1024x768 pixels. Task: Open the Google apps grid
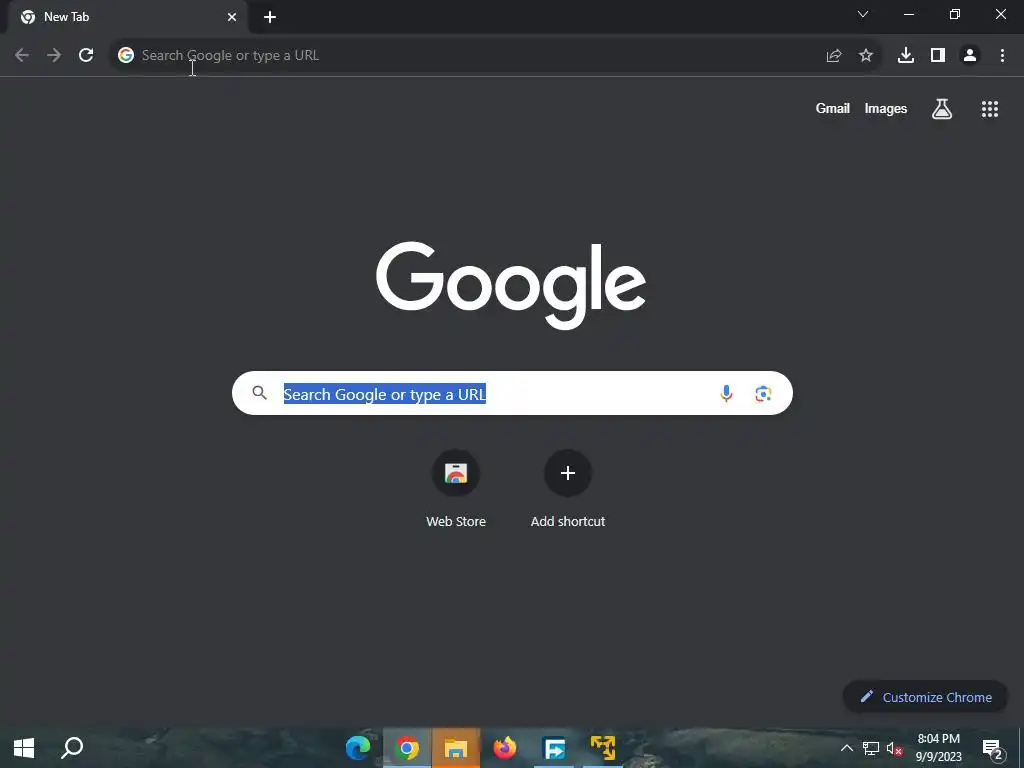(990, 109)
